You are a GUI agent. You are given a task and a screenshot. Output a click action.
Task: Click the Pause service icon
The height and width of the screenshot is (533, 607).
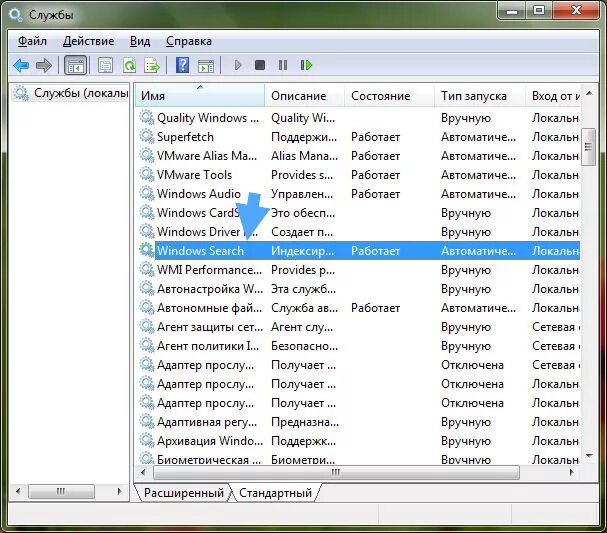[x=283, y=65]
